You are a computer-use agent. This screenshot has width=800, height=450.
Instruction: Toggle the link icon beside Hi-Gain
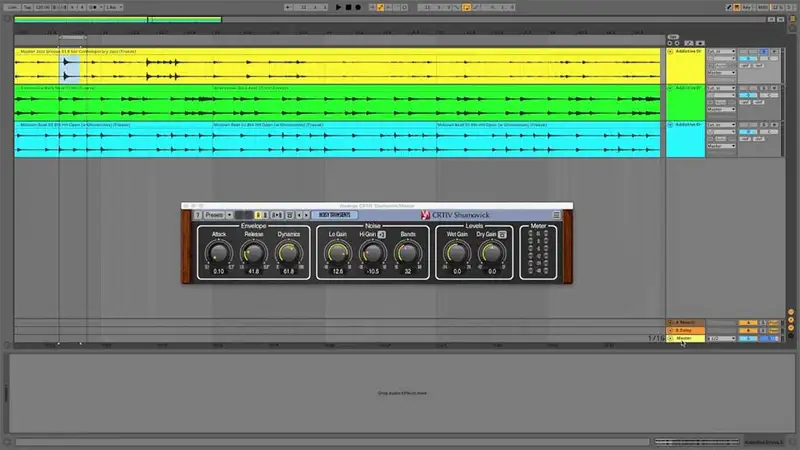[382, 234]
